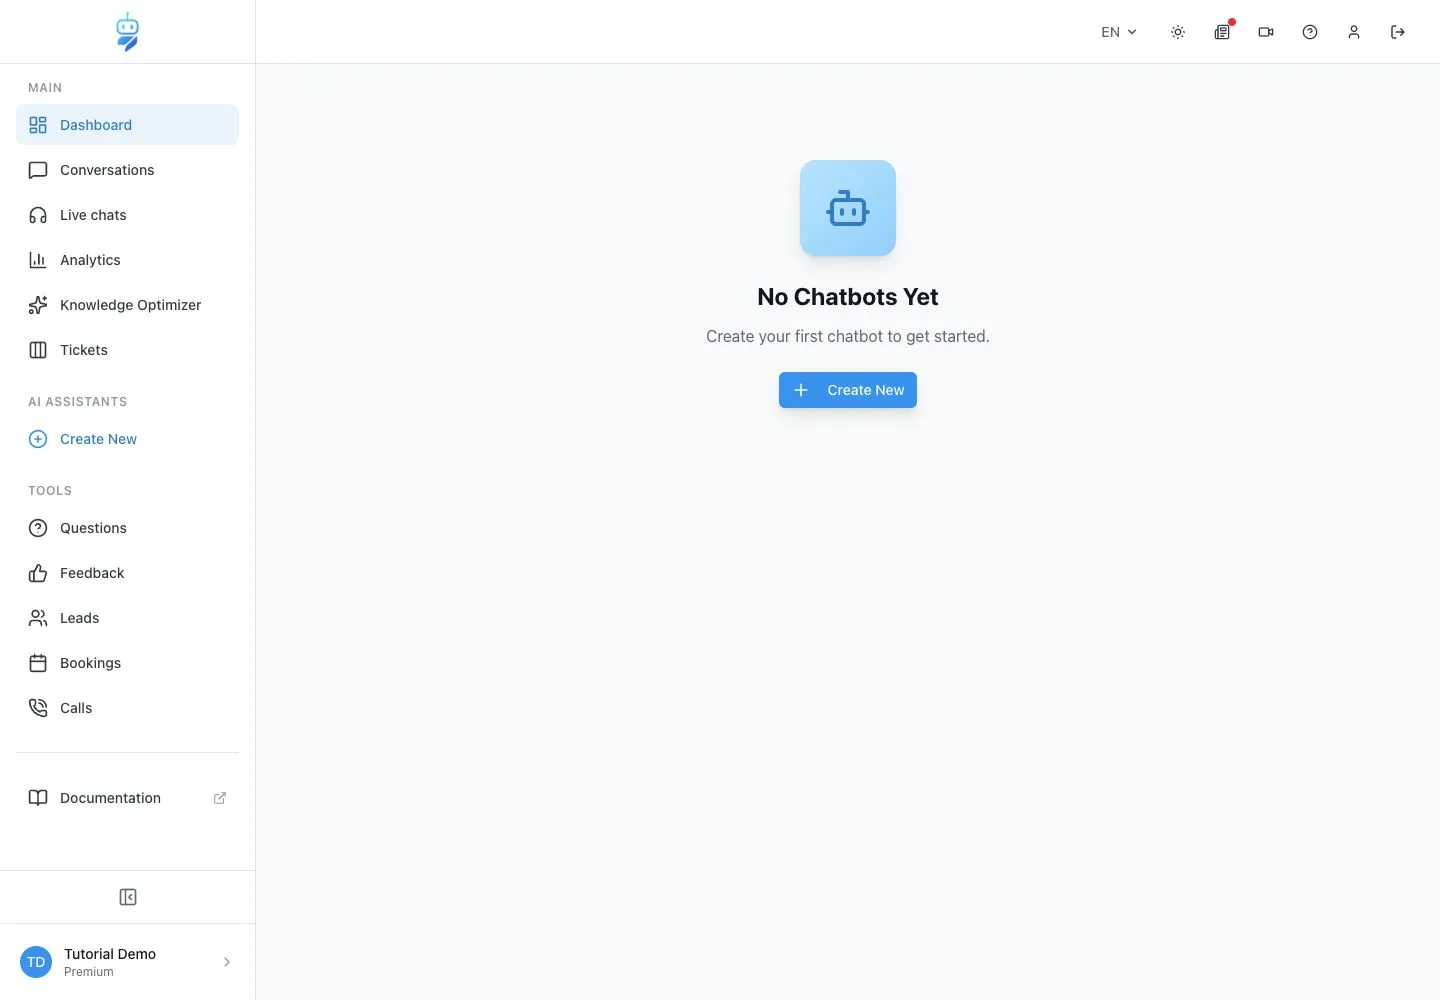The height and width of the screenshot is (1000, 1440).
Task: Open the news notifications icon
Action: click(x=1222, y=32)
